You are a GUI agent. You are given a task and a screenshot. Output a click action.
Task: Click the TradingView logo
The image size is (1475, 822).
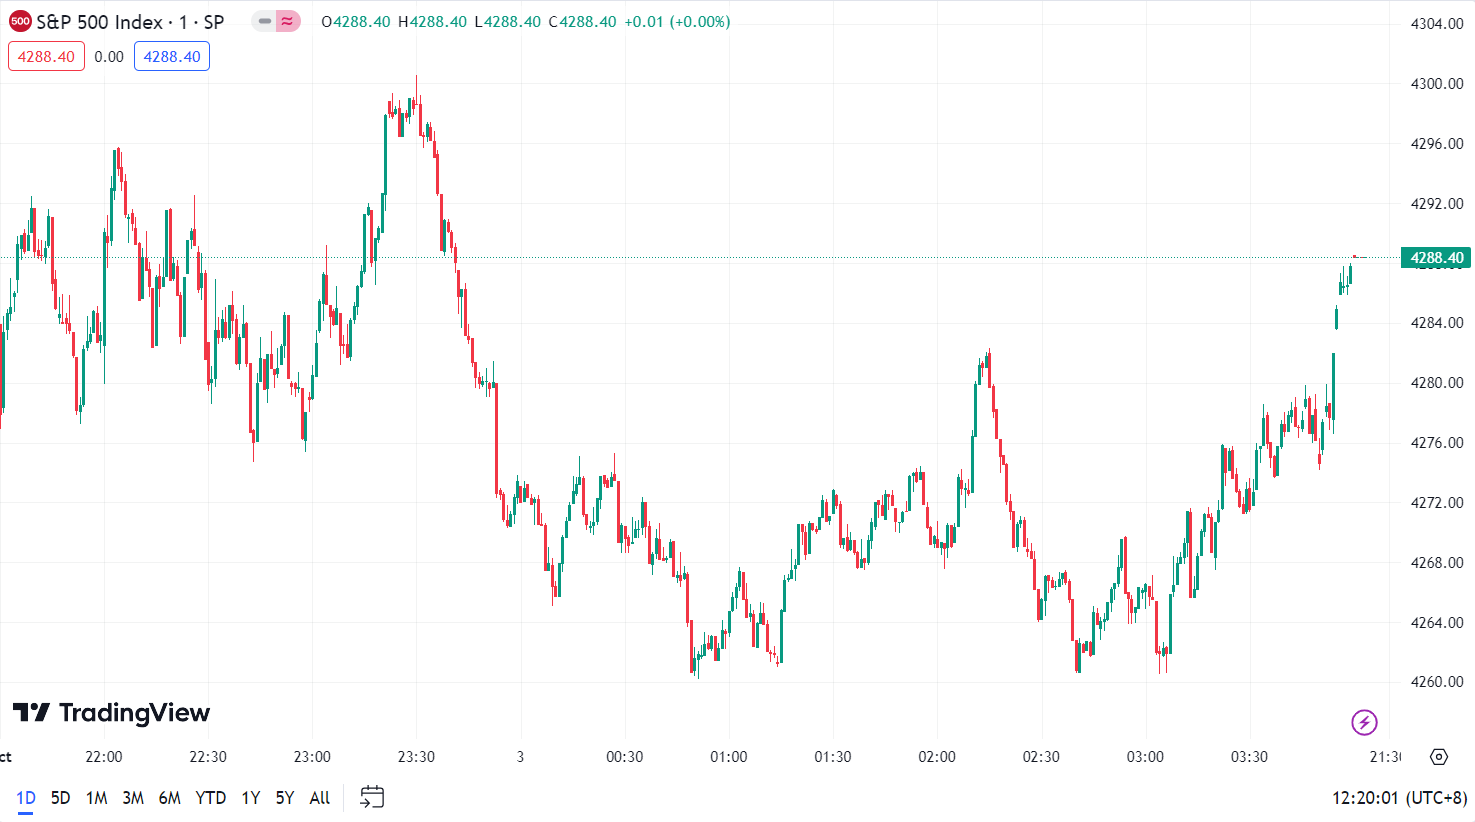click(111, 713)
